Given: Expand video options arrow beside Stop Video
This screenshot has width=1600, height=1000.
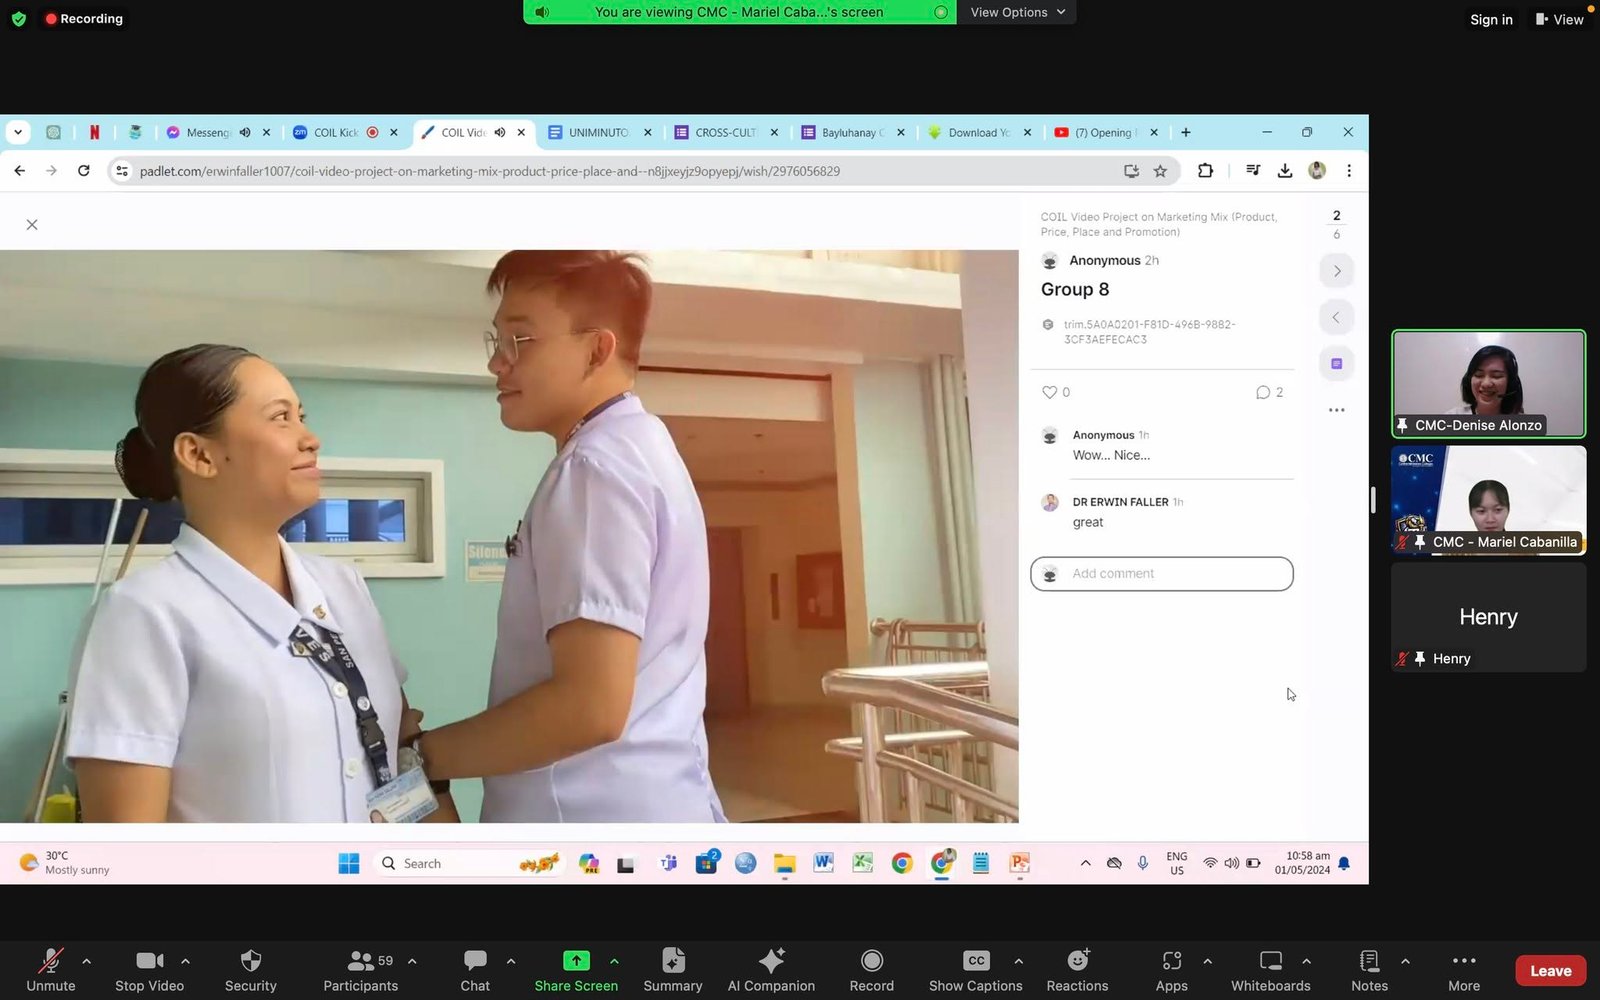Looking at the screenshot, I should tap(185, 961).
